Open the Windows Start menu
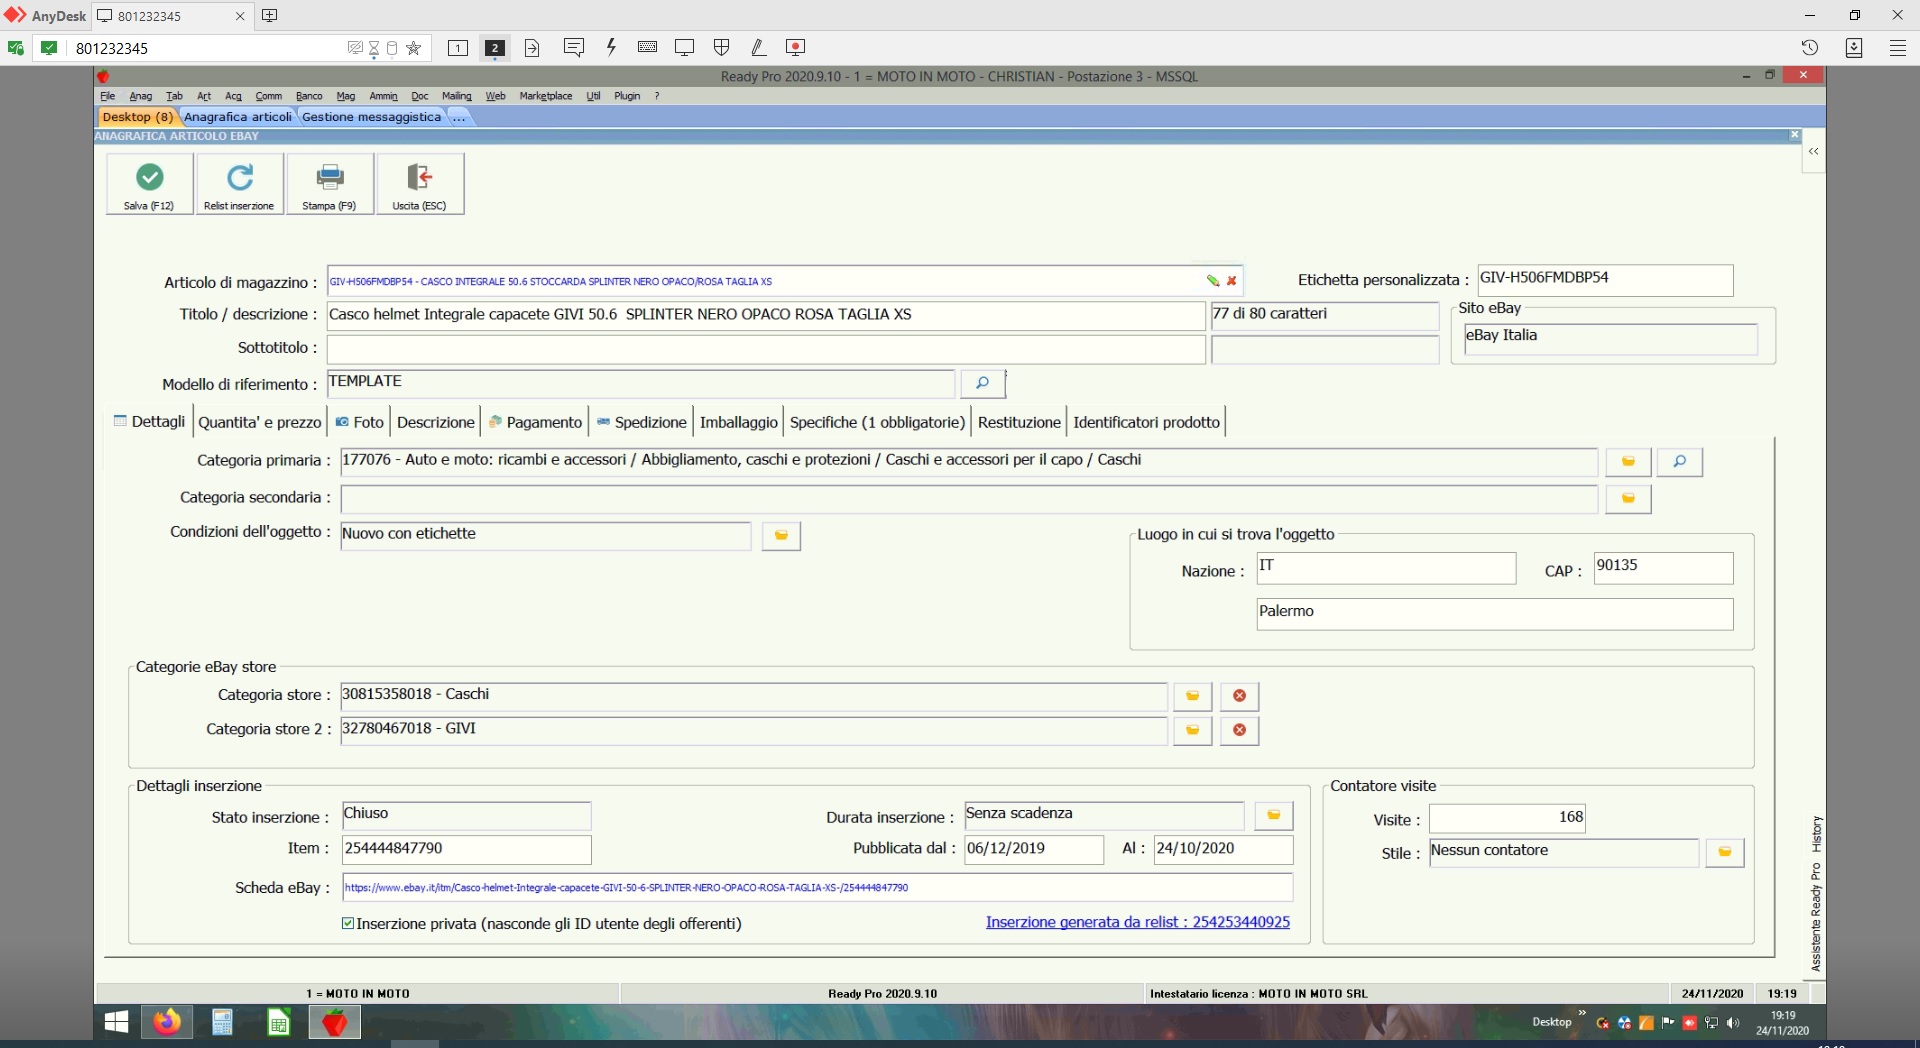Viewport: 1920px width, 1048px height. point(117,1022)
